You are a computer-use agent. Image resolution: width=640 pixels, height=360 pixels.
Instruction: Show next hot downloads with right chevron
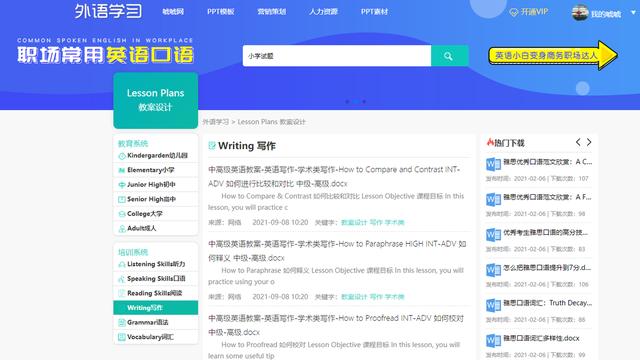click(x=589, y=142)
